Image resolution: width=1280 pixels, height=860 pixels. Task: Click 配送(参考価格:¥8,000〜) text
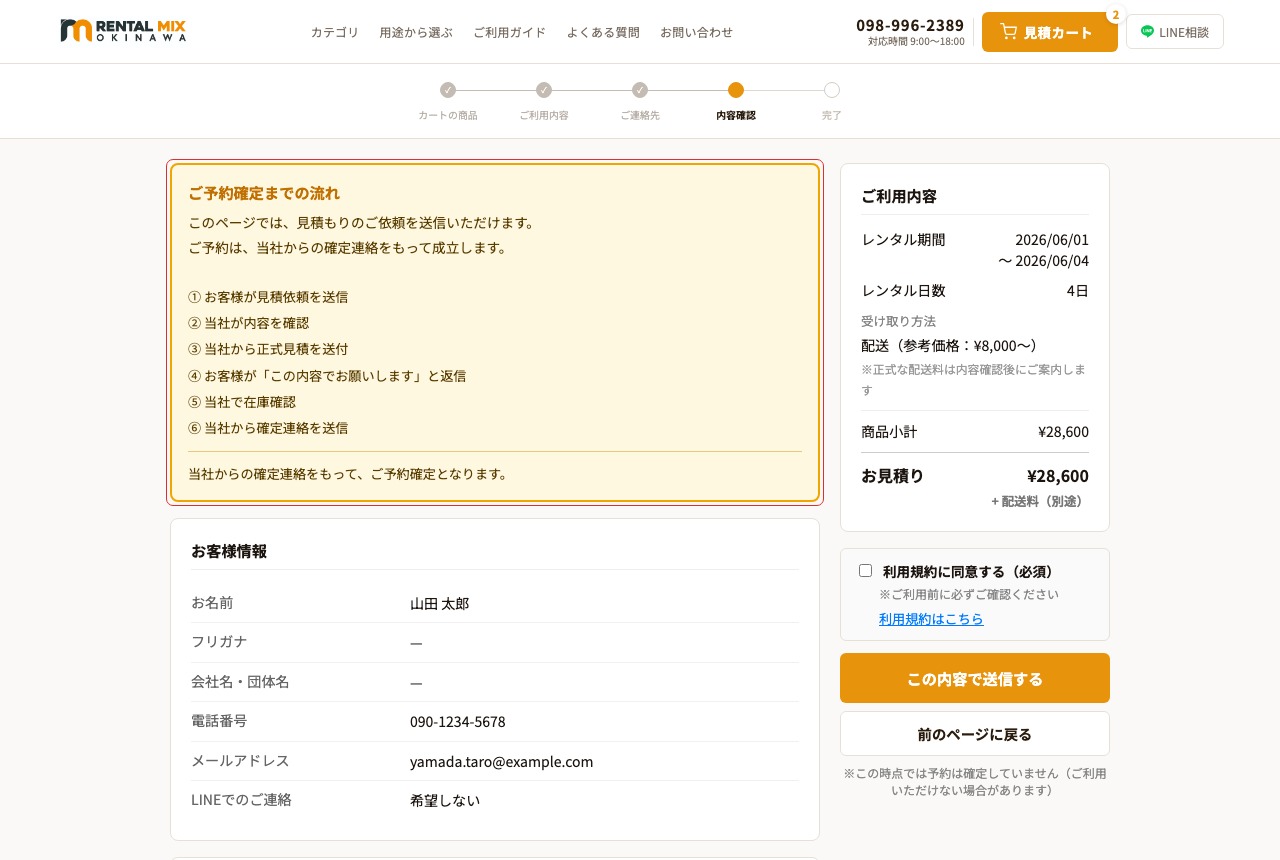click(x=949, y=345)
